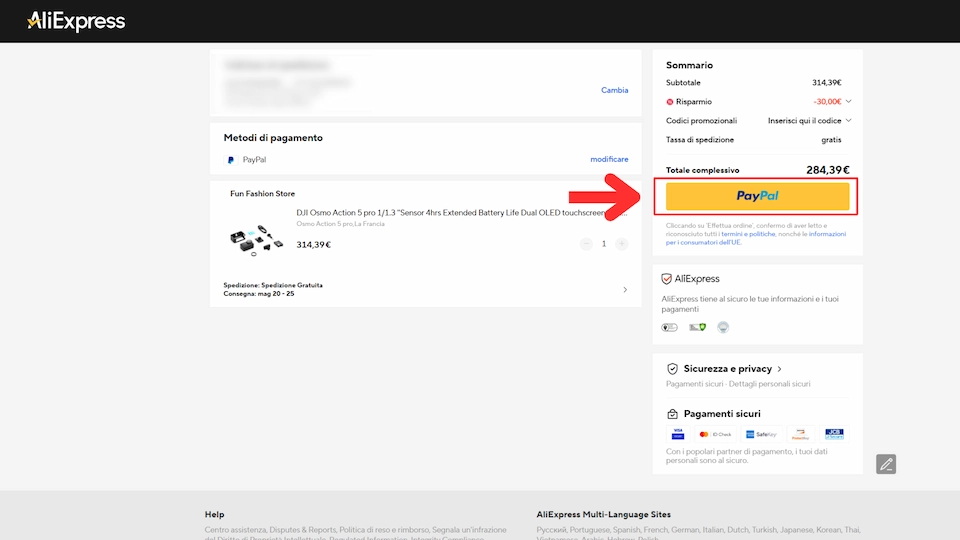Click Cambia to change shipping address
The height and width of the screenshot is (540, 960).
(x=614, y=90)
